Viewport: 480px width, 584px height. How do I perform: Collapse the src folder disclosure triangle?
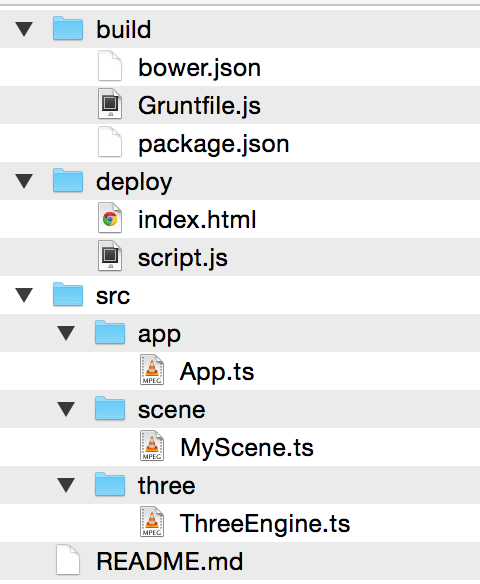25,295
